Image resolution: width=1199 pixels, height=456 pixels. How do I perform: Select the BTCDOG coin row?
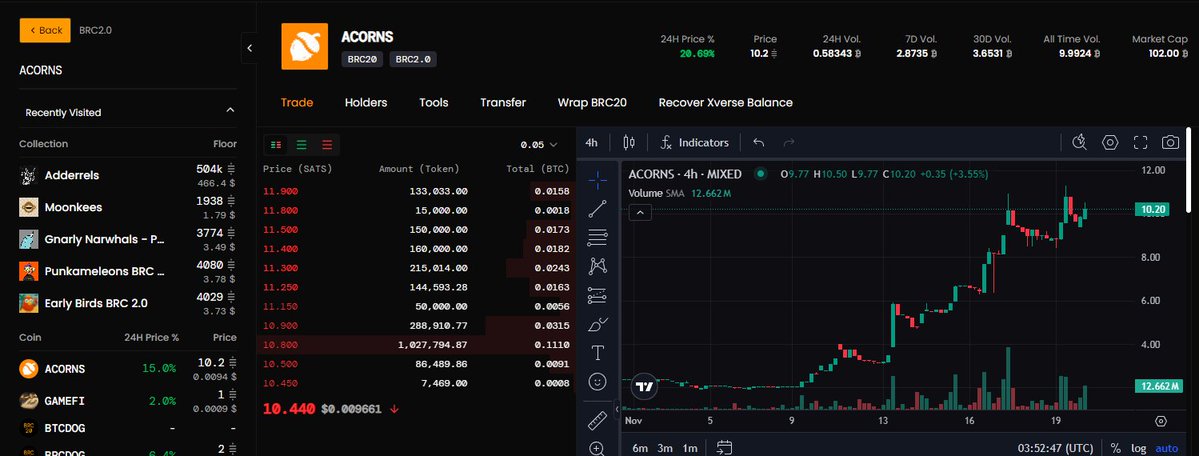click(x=128, y=428)
